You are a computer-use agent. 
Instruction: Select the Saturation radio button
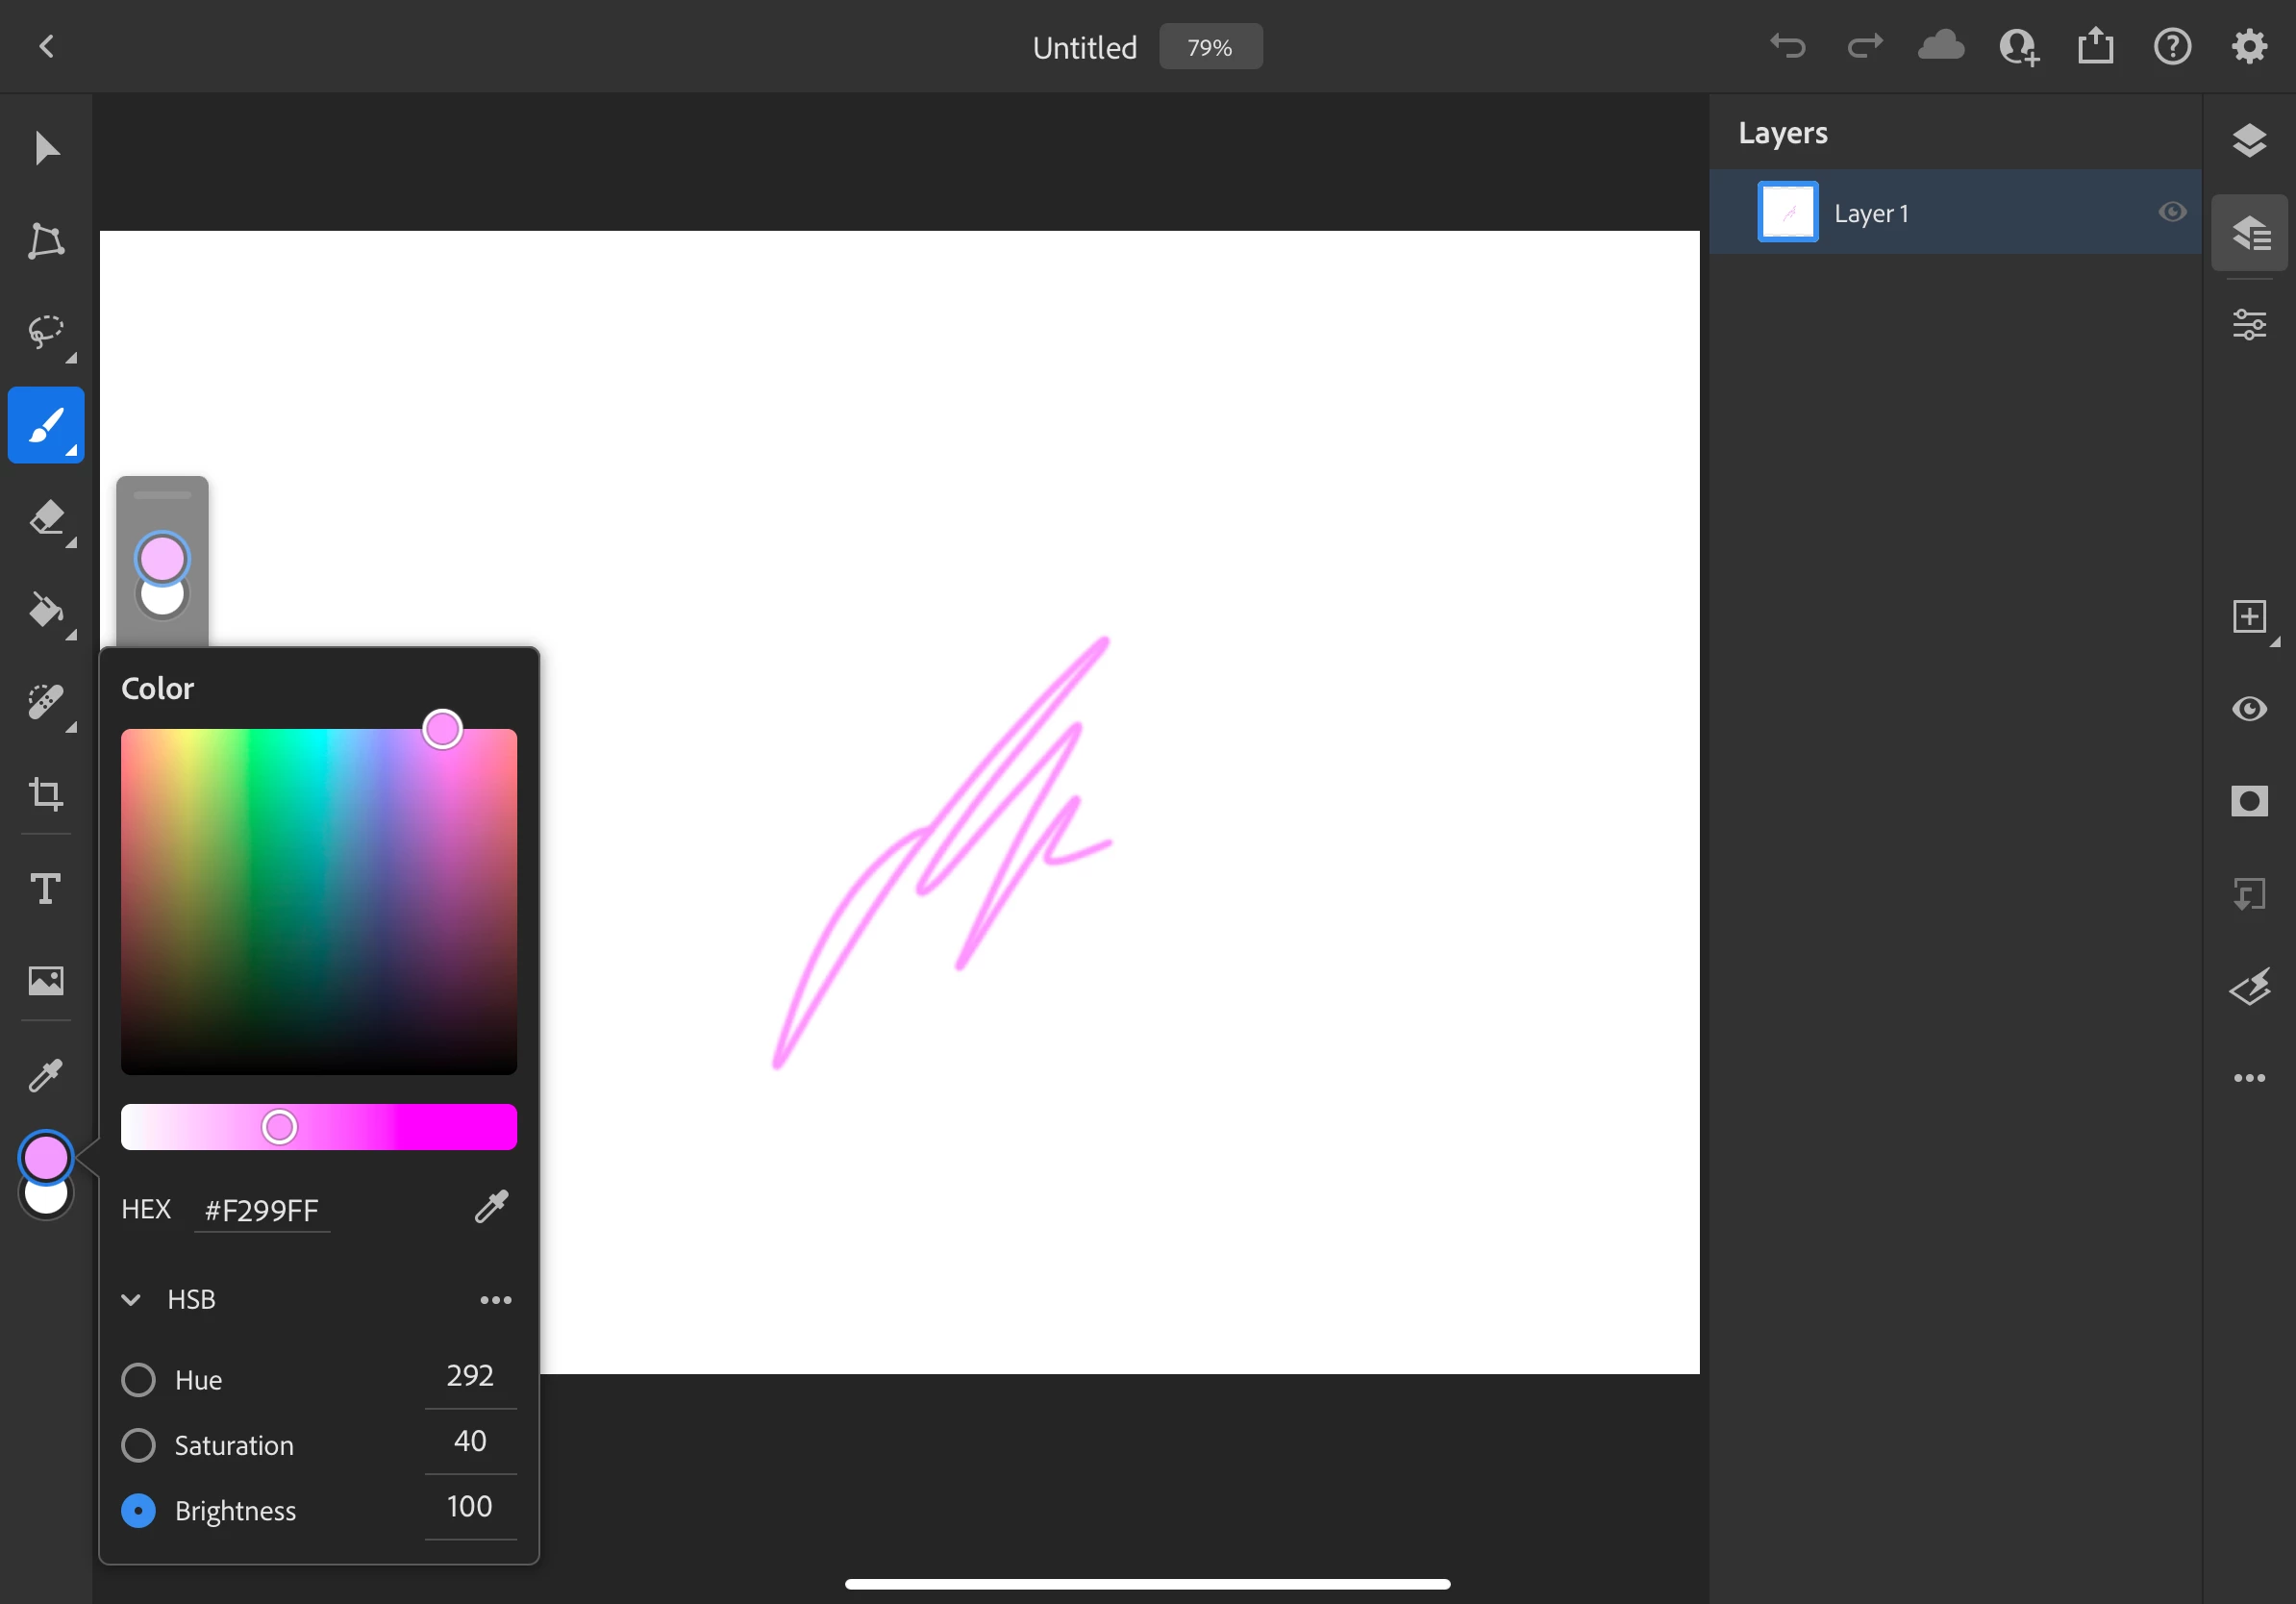click(x=138, y=1445)
